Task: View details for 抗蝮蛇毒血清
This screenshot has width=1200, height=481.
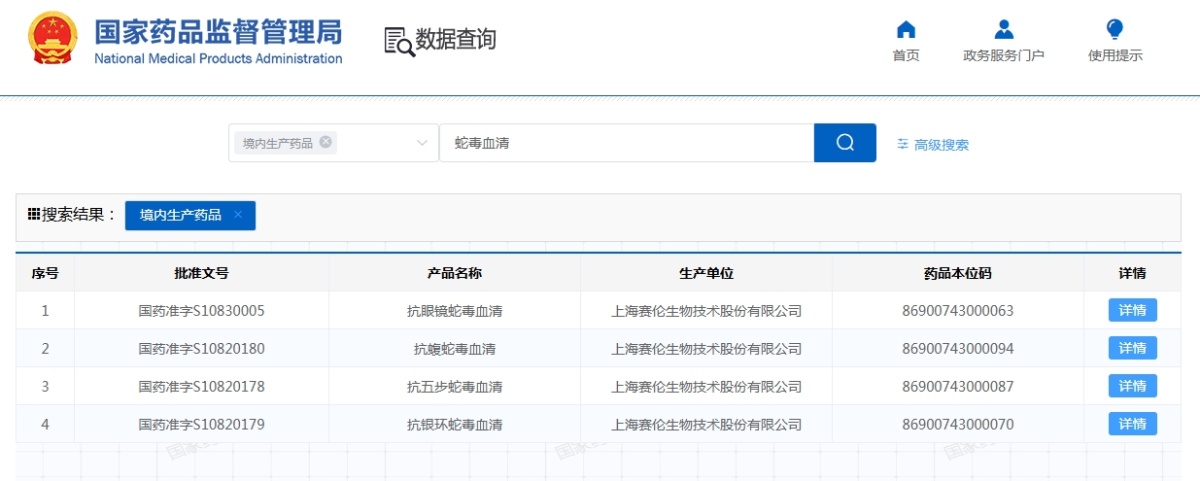Action: tap(1132, 348)
